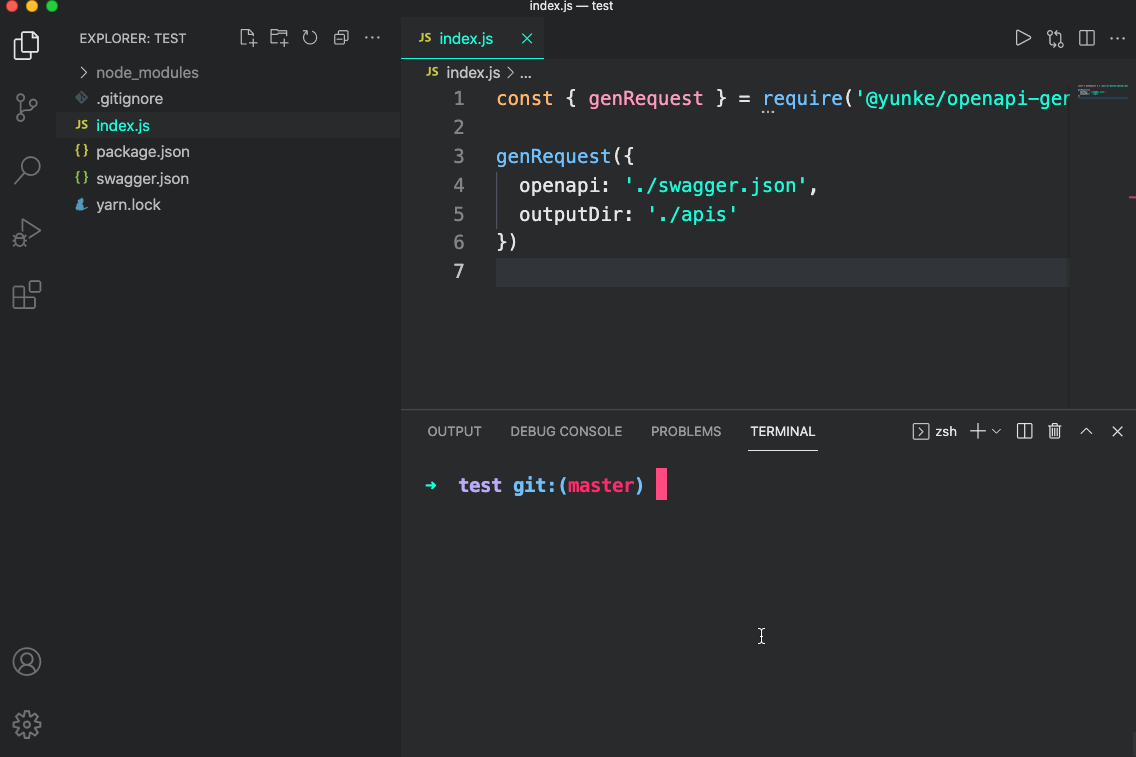The width and height of the screenshot is (1136, 757).
Task: Open the Source Control view
Action: tap(27, 108)
